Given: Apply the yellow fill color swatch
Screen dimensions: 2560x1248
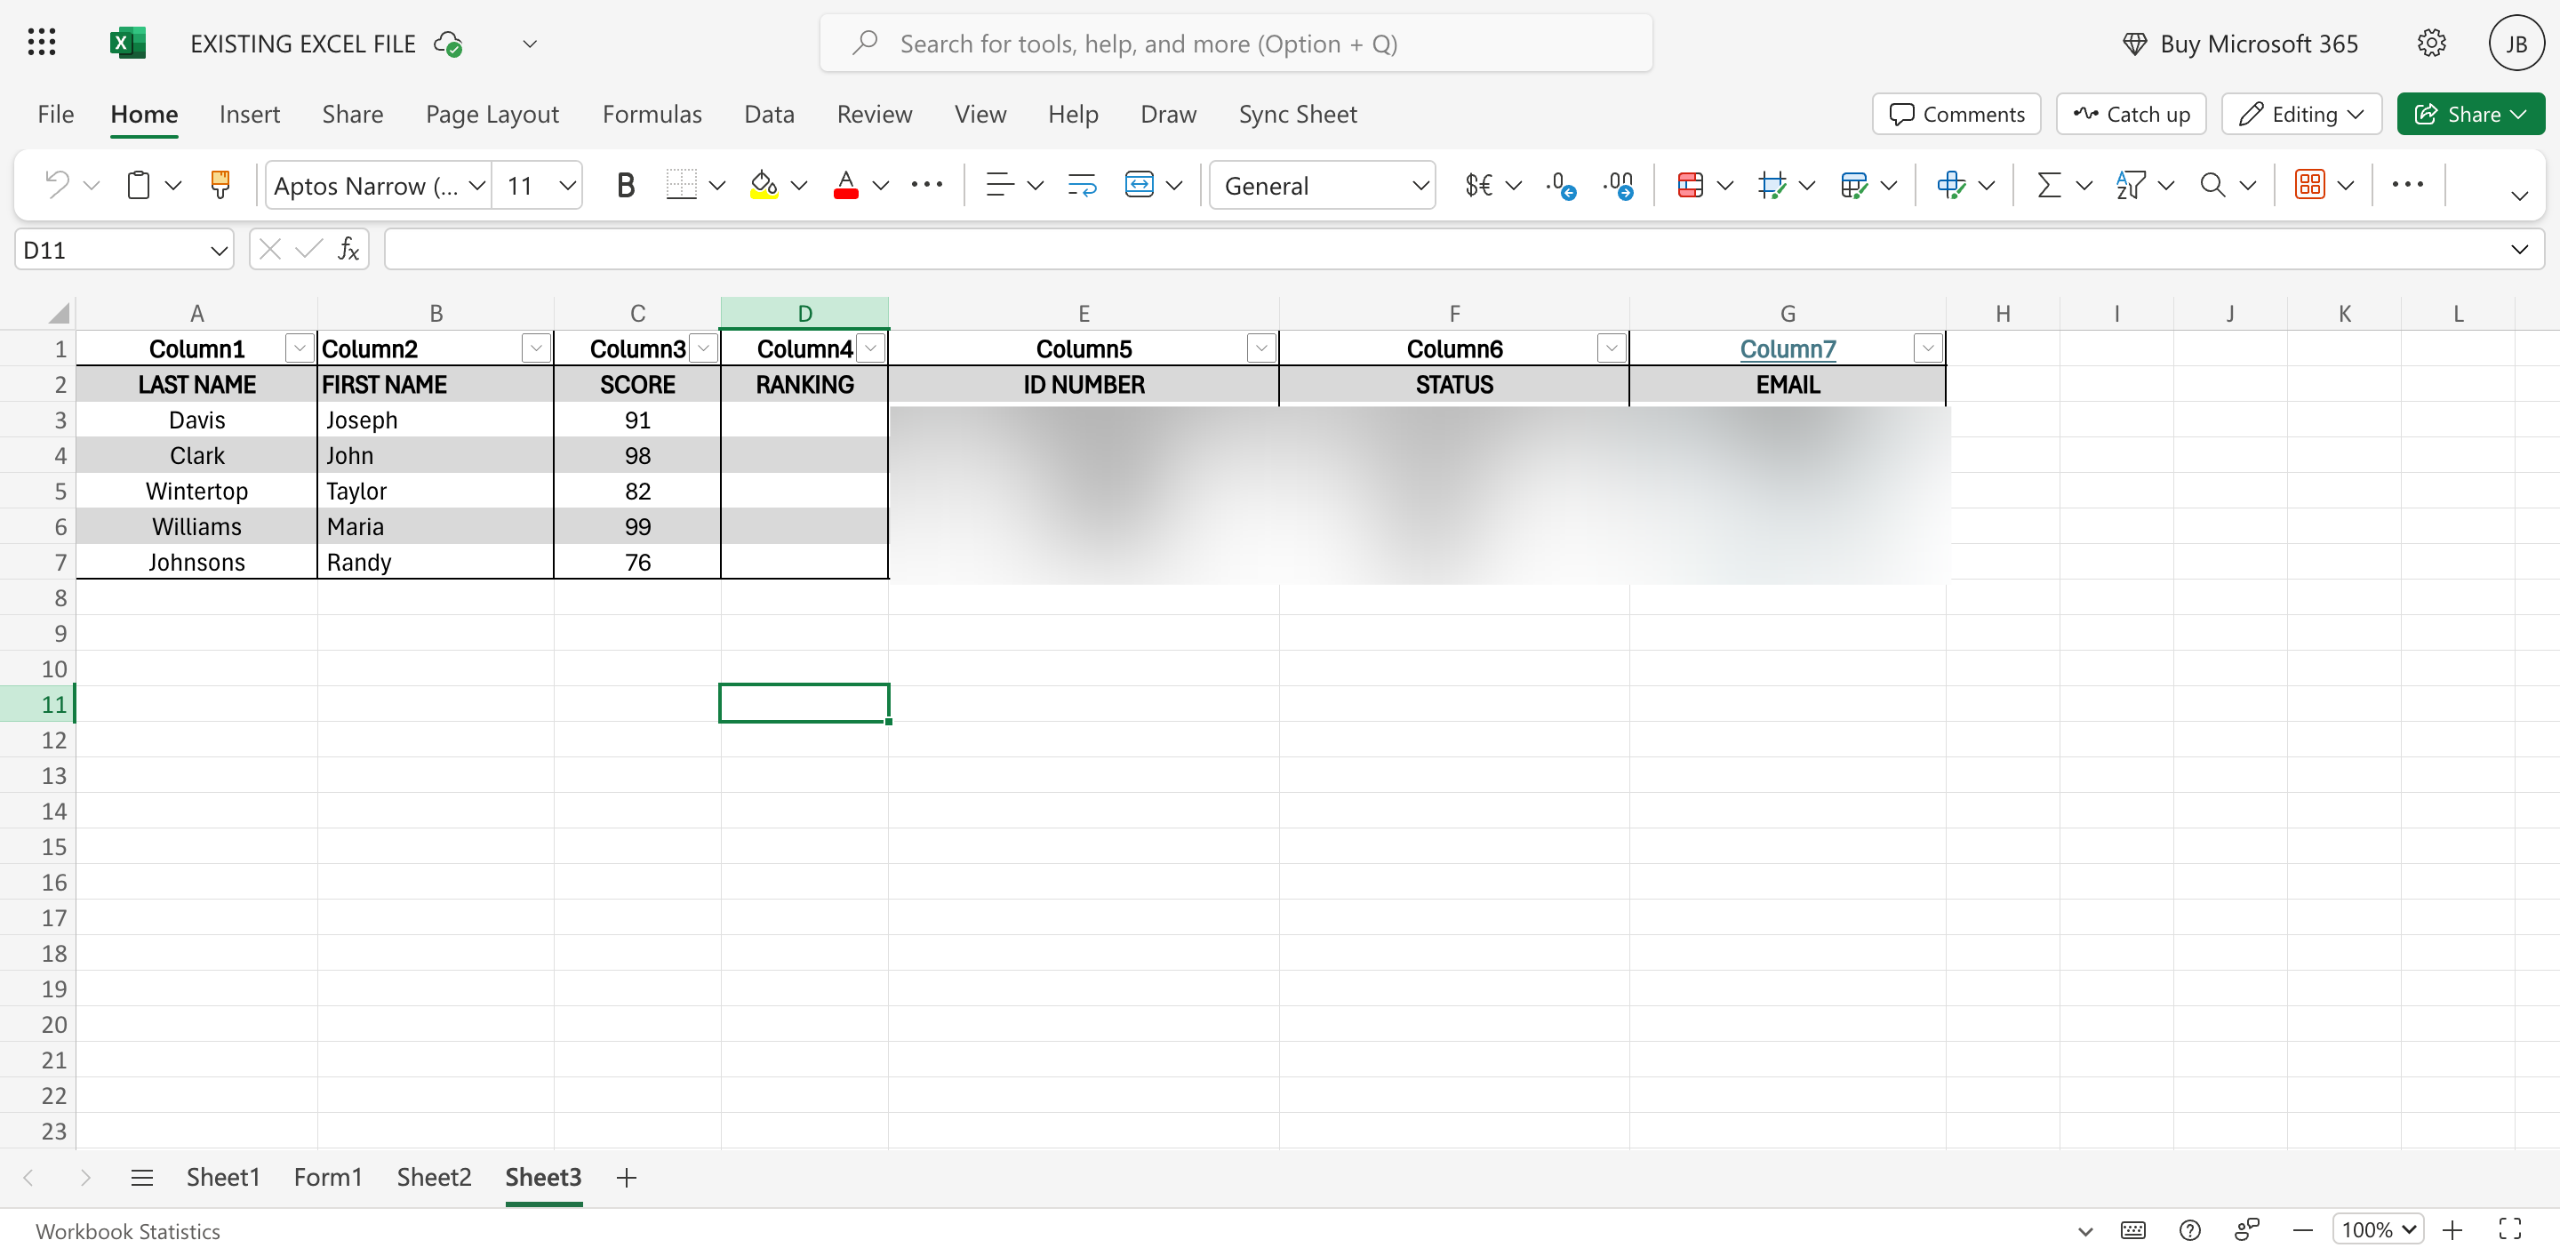Looking at the screenshot, I should tap(765, 185).
